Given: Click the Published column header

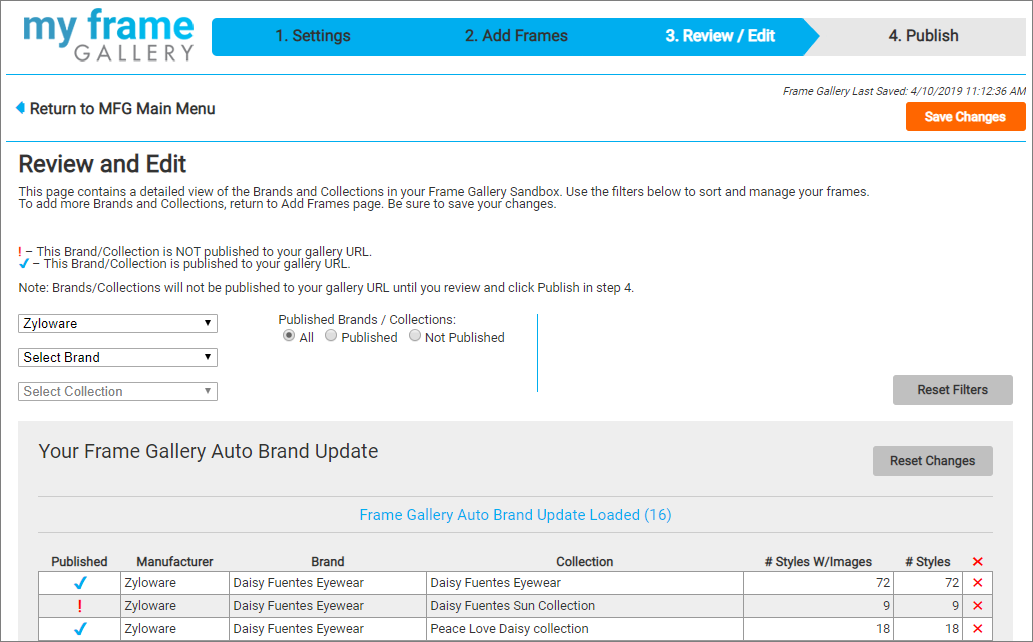Looking at the screenshot, I should click(x=80, y=562).
